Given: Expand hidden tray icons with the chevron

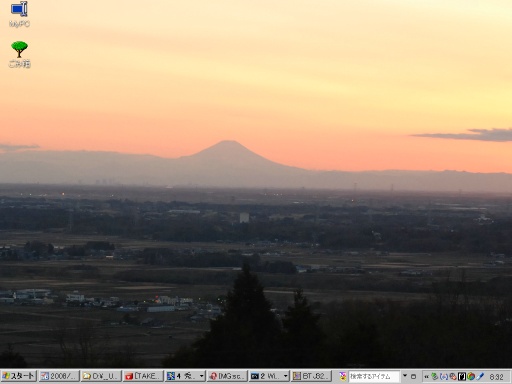Looking at the screenshot, I should 426,376.
